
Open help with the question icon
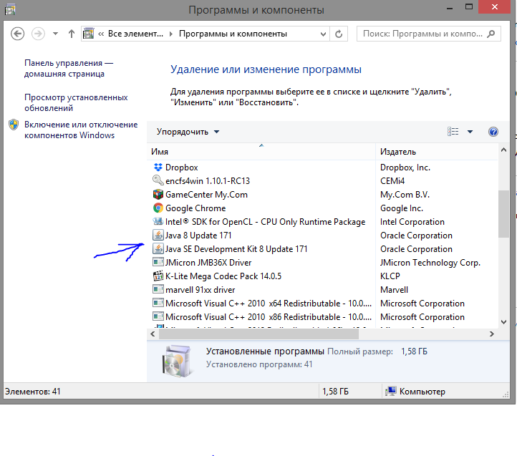click(493, 132)
